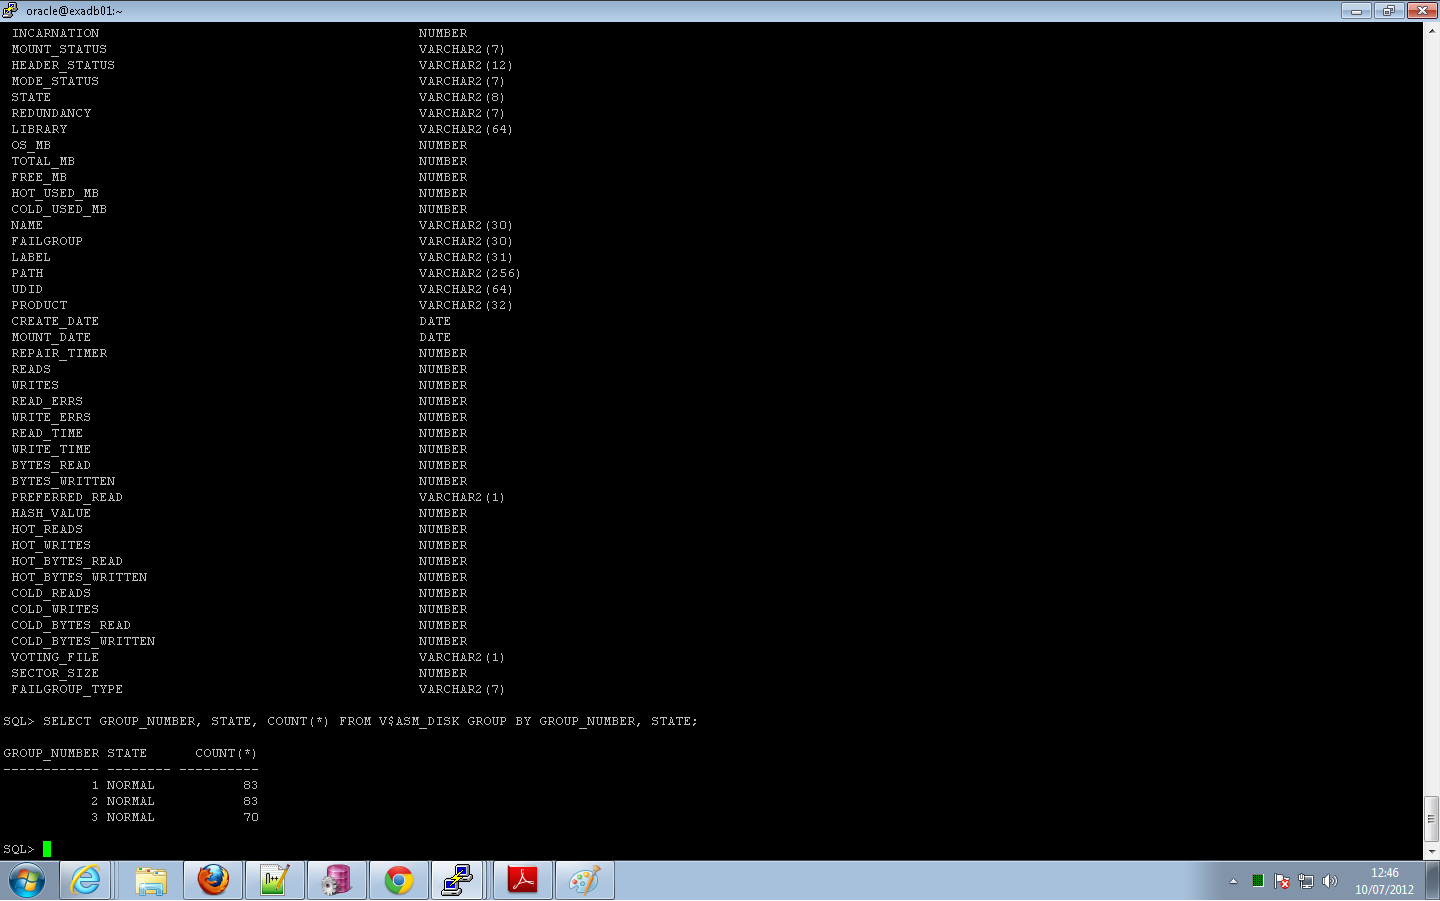This screenshot has width=1440, height=901.
Task: Click the COLD_BYTES_WRITTEN column name
Action: [x=83, y=641]
